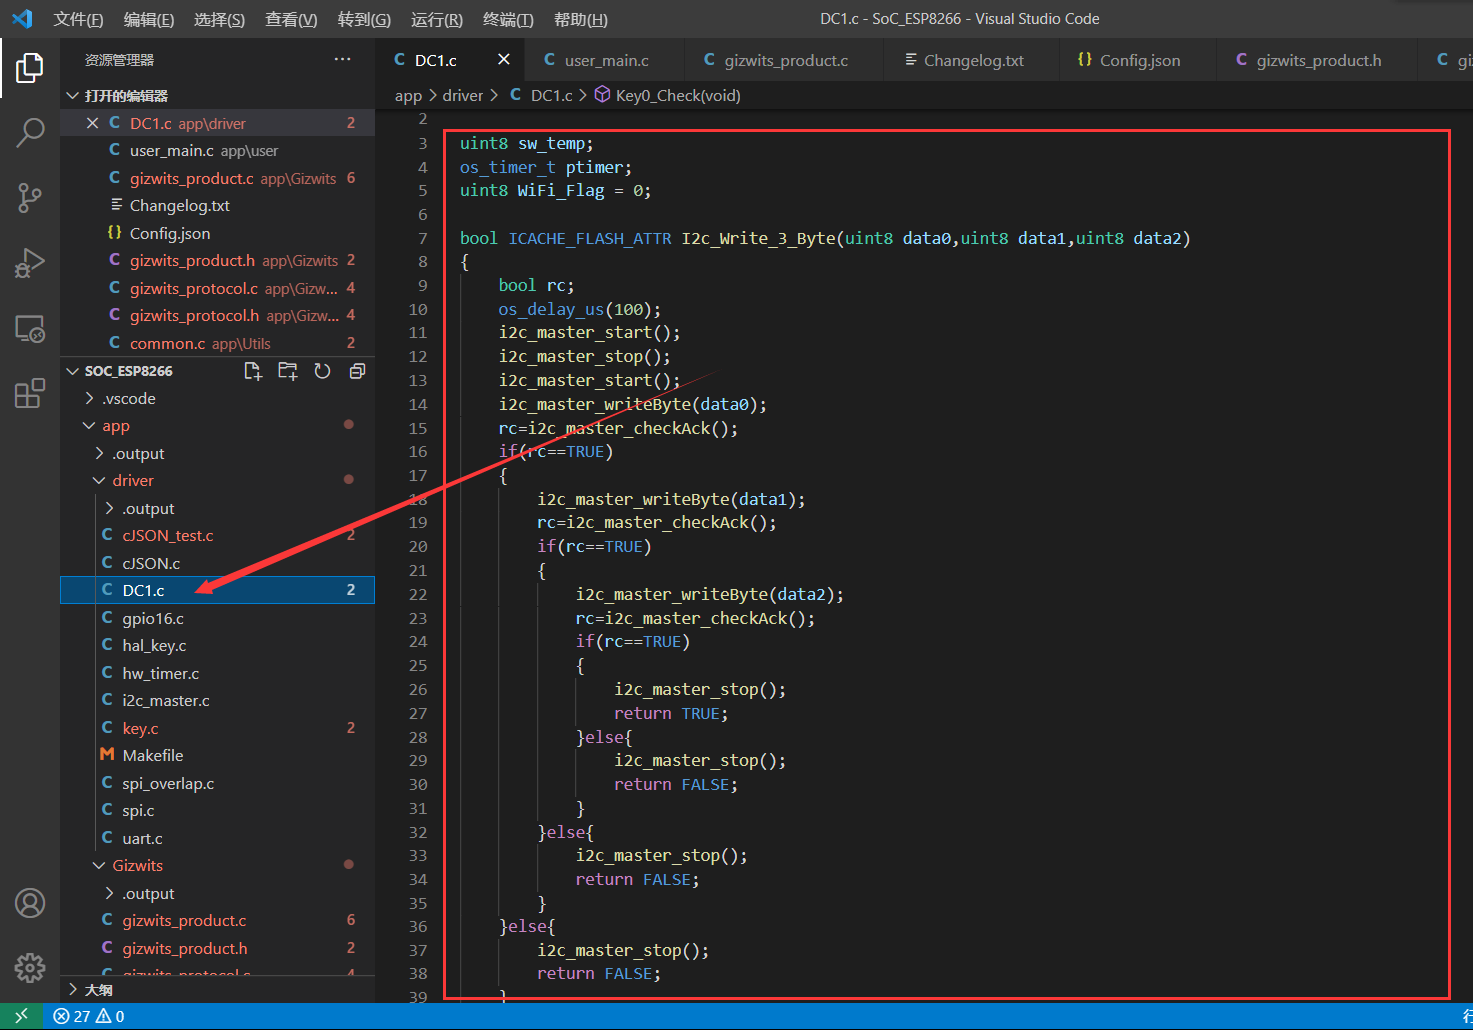Screen dimensions: 1473x1030
Task: Open the explorer panel more actions menu
Action: (343, 60)
